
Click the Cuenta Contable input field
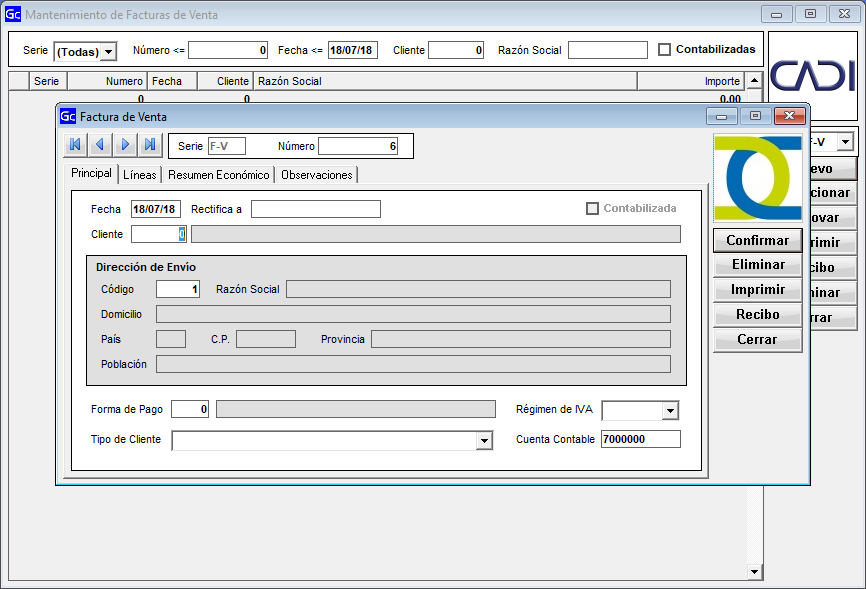(x=640, y=439)
